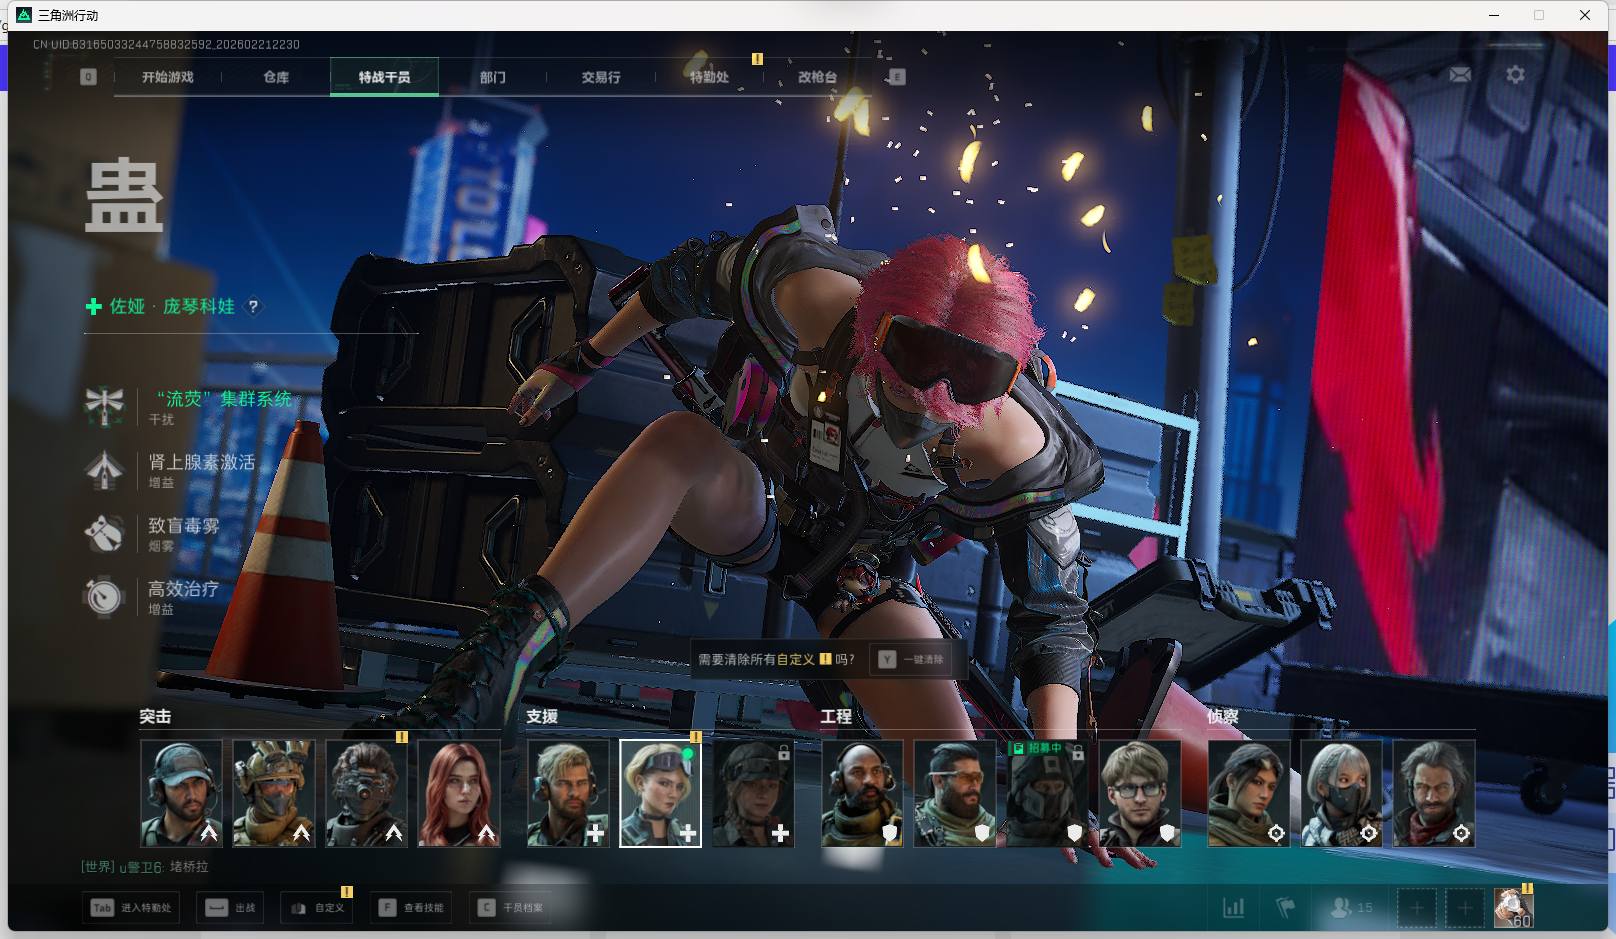Image resolution: width=1616 pixels, height=939 pixels.
Task: Click the empty squad slot beside friends counter
Action: pyautogui.click(x=1416, y=908)
